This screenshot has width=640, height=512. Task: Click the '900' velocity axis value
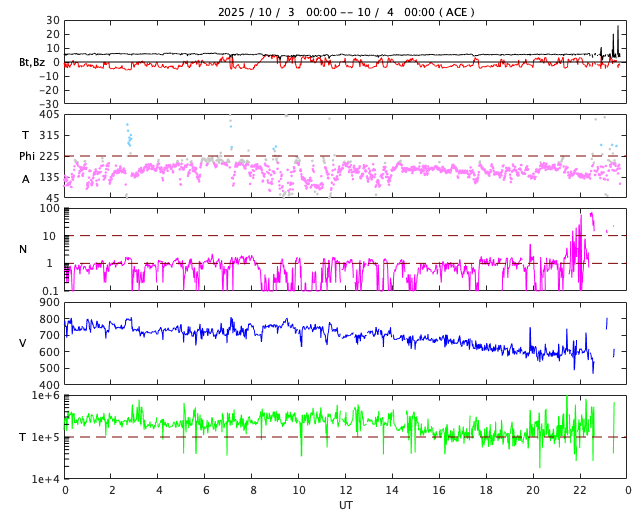[49, 303]
